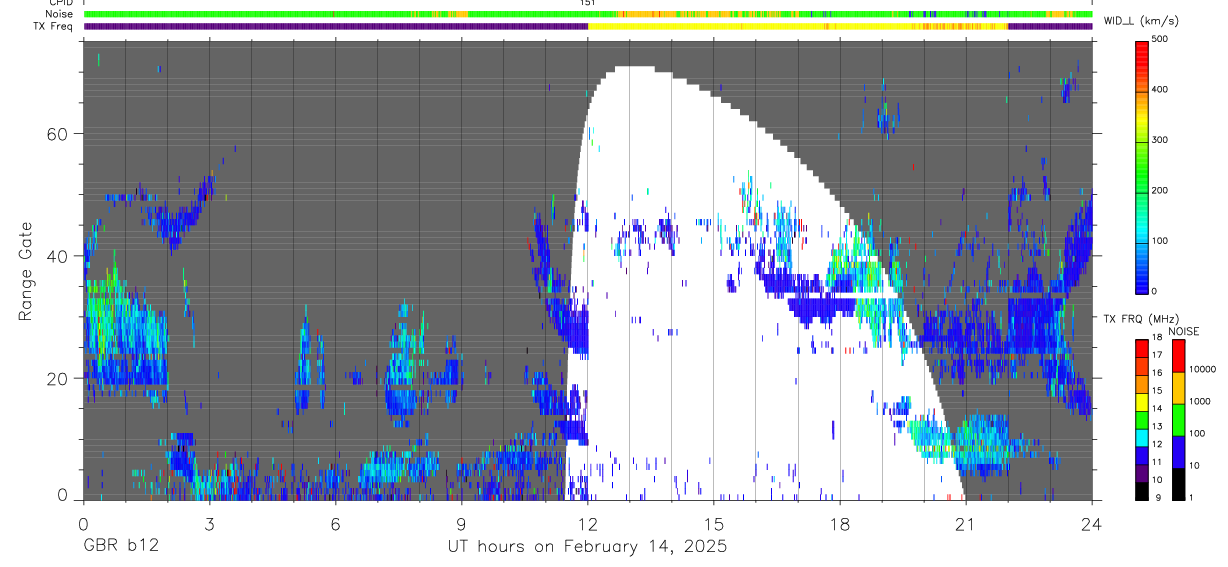Click the x-axis tick label 21
The width and height of the screenshot is (1228, 567).
pos(965,523)
